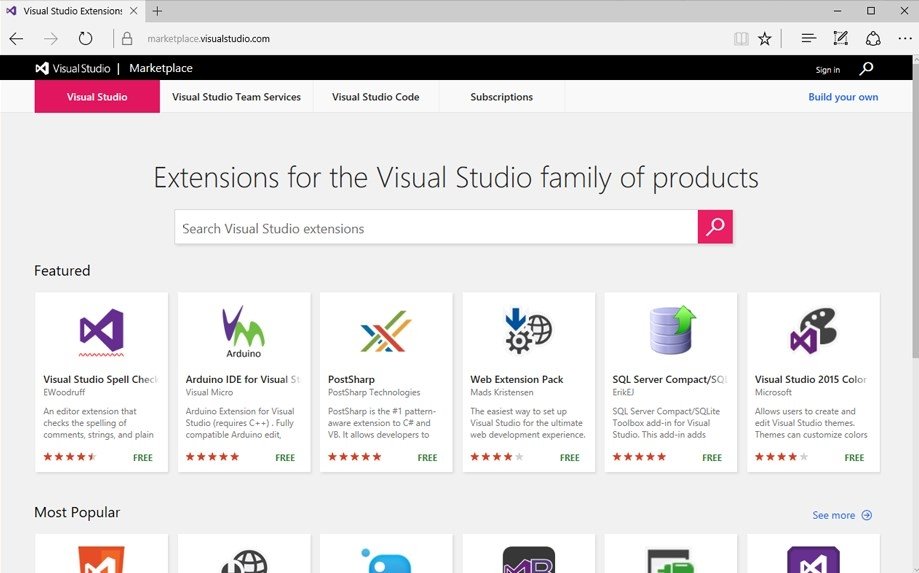Click the See more arrow circle icon
Screen dimensions: 919x573
click(x=866, y=515)
